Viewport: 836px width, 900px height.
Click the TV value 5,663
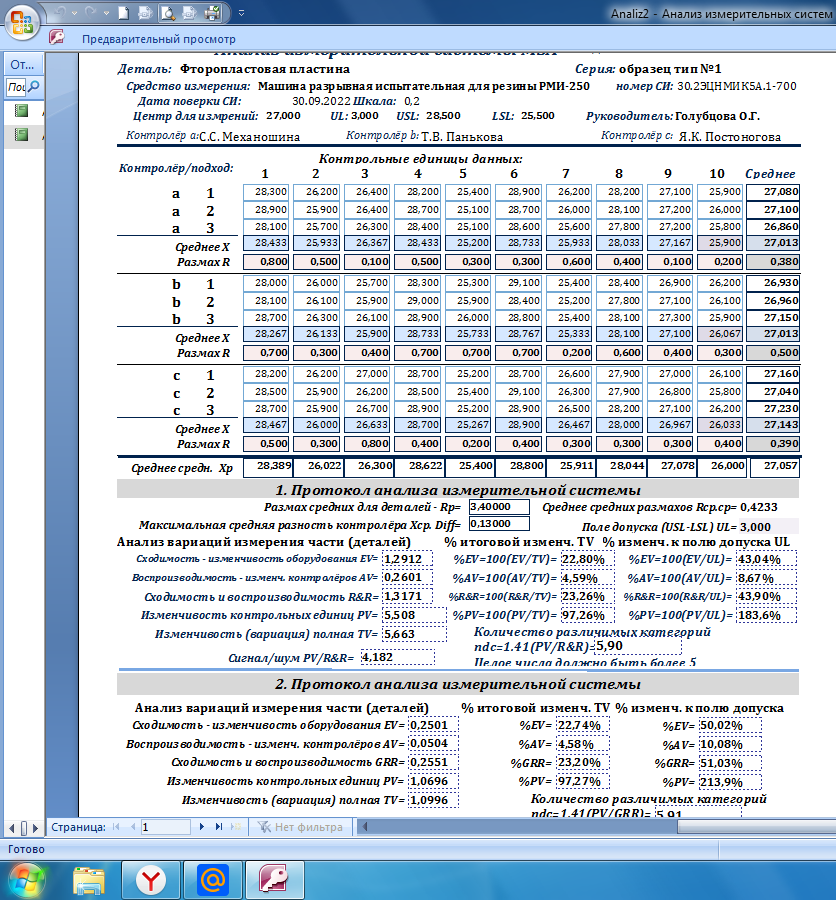(415, 634)
